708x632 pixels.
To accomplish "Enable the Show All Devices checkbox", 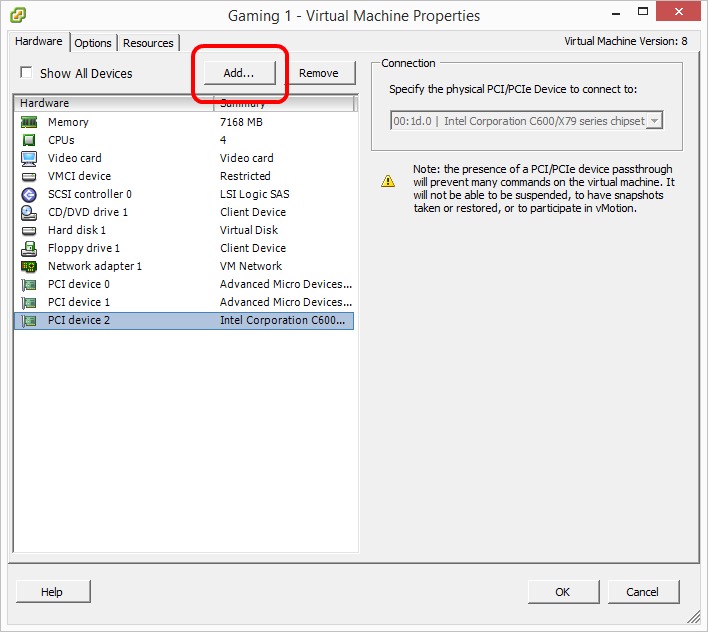I will pyautogui.click(x=26, y=73).
